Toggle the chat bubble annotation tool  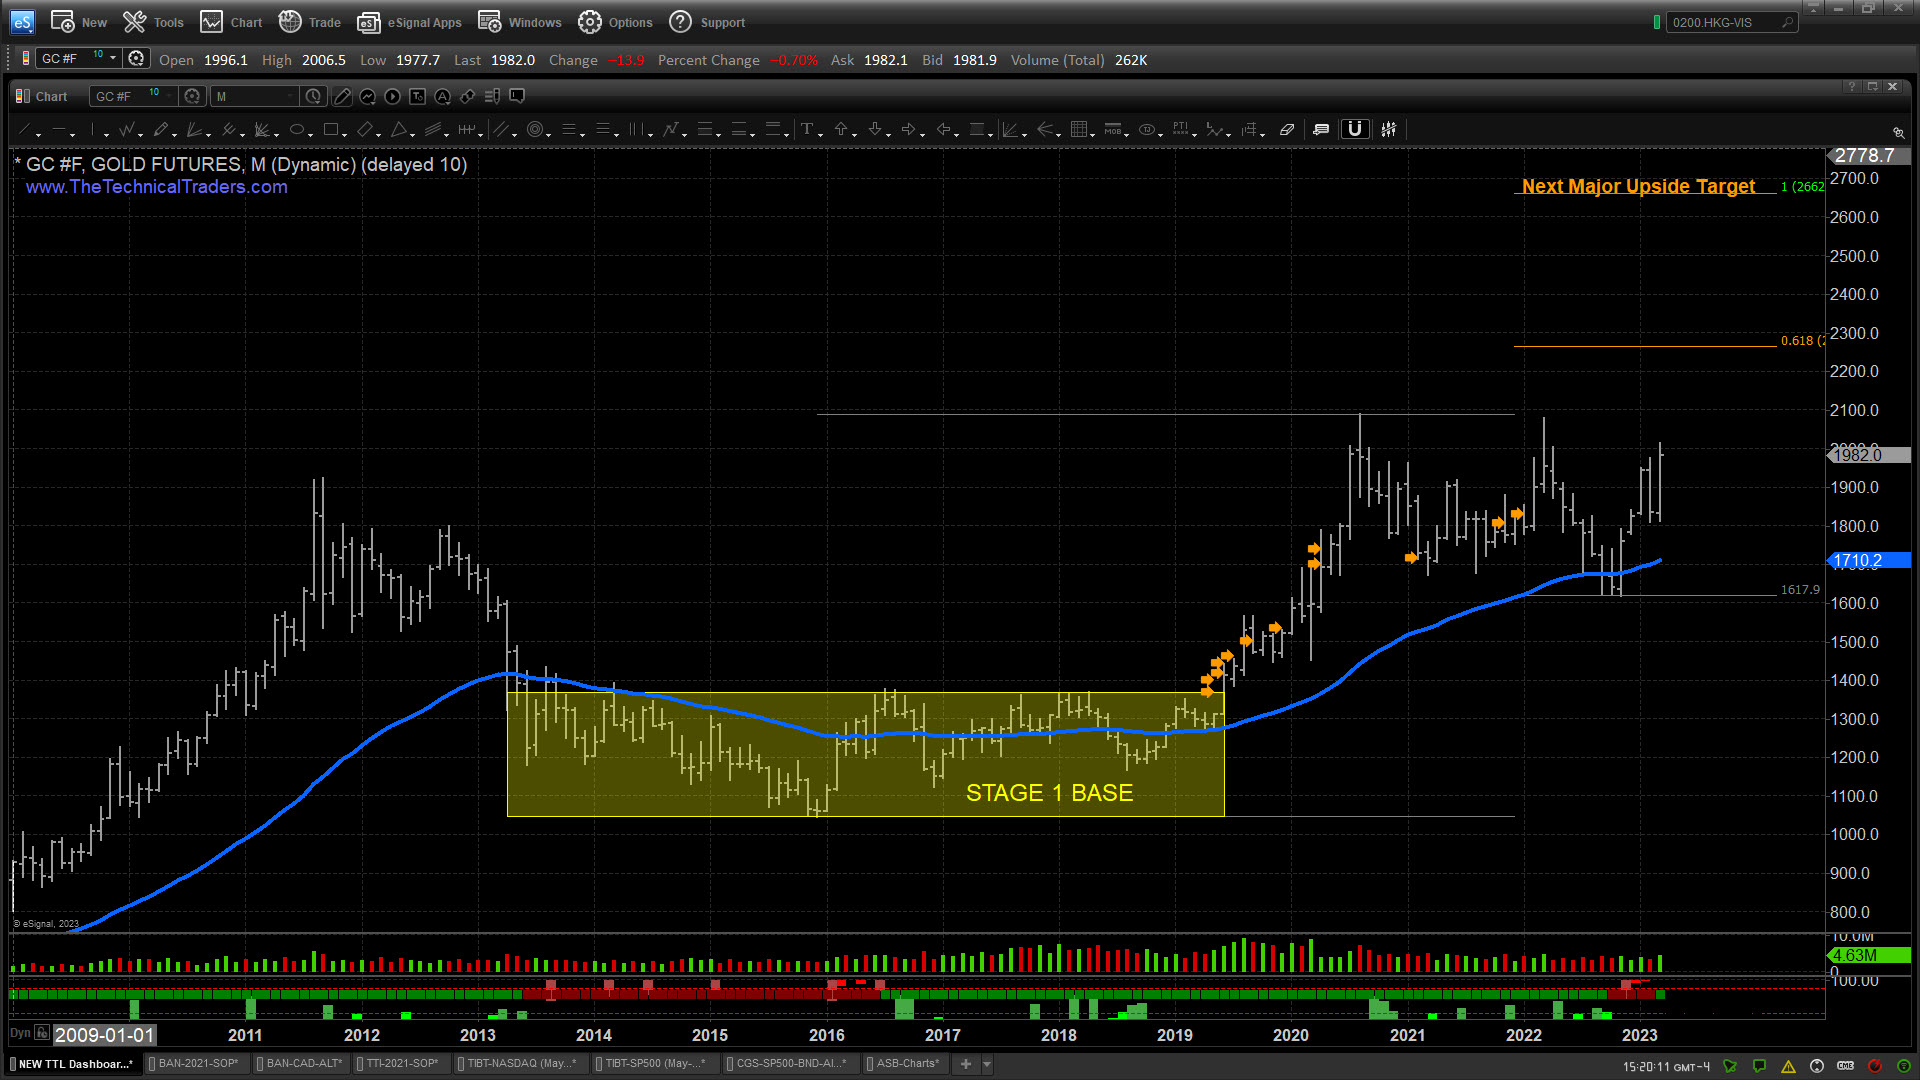coord(1320,129)
